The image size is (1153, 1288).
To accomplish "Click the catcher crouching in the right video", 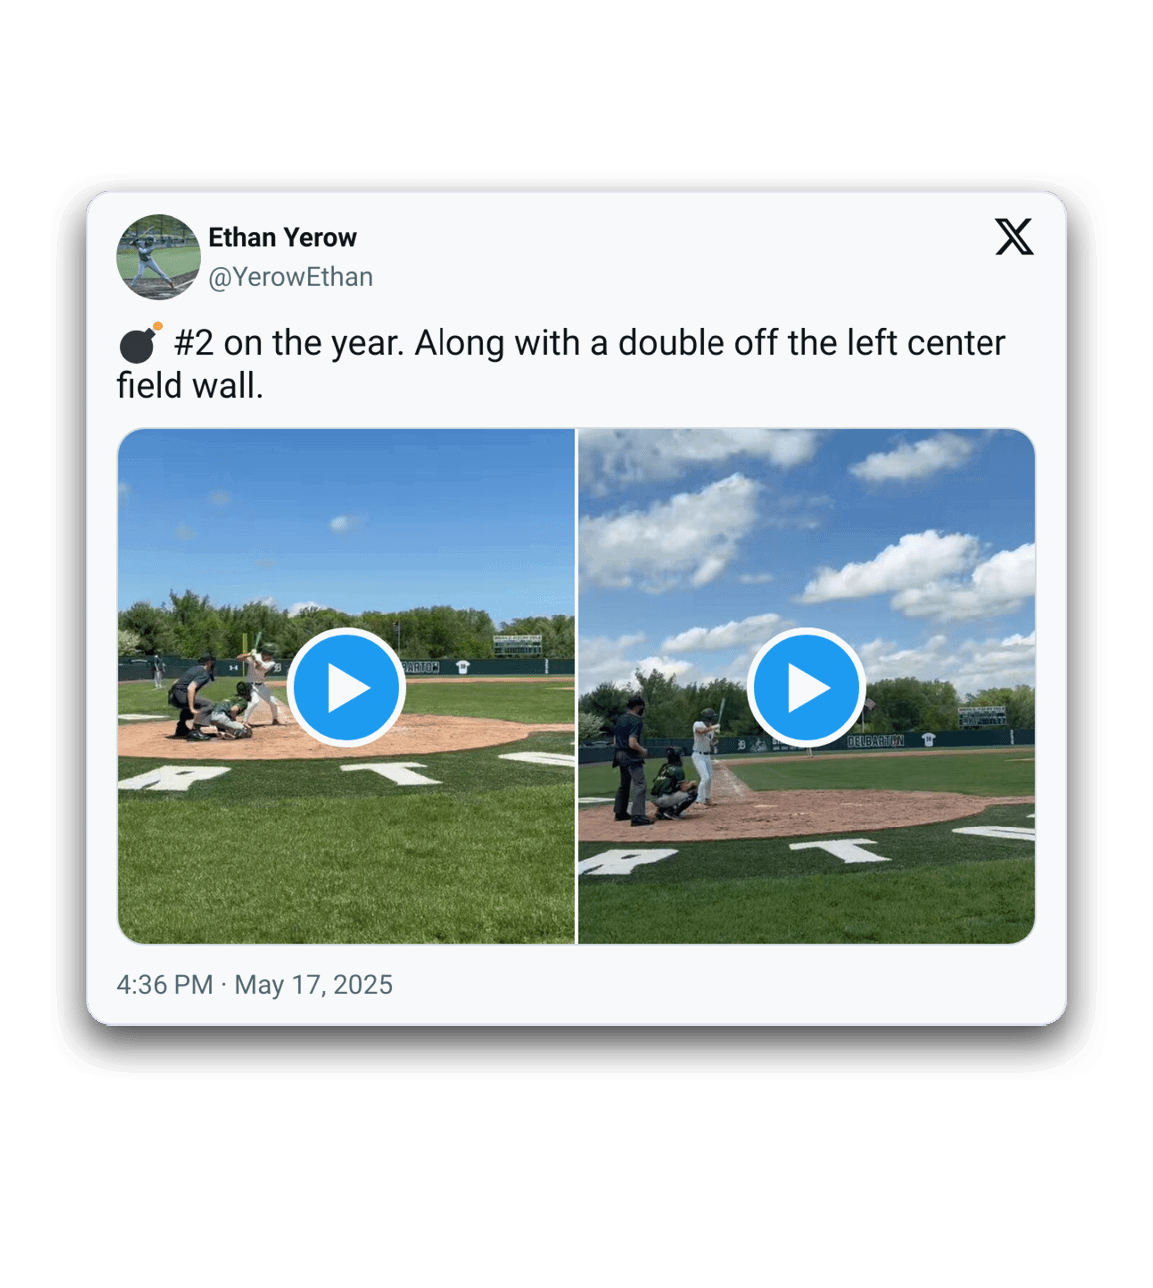I will 675,786.
